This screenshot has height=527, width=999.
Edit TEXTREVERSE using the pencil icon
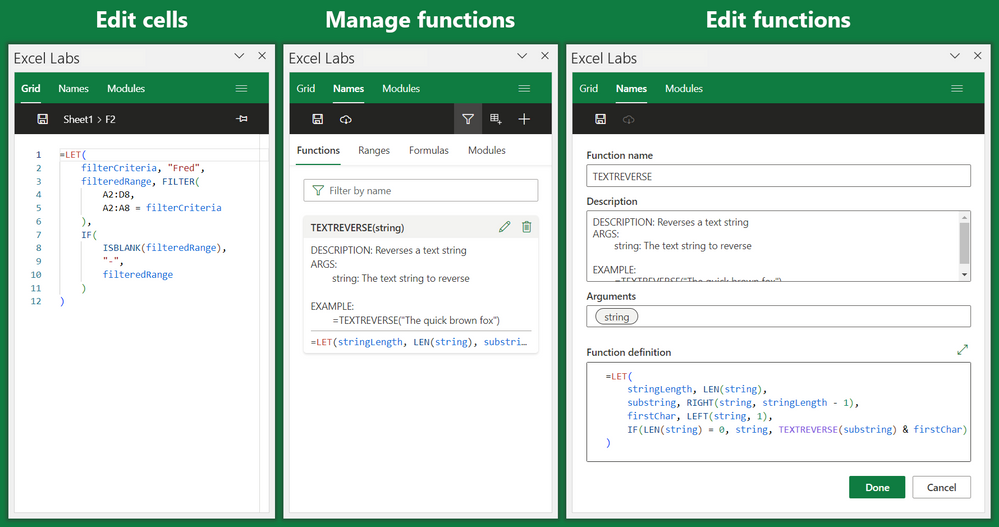point(505,227)
